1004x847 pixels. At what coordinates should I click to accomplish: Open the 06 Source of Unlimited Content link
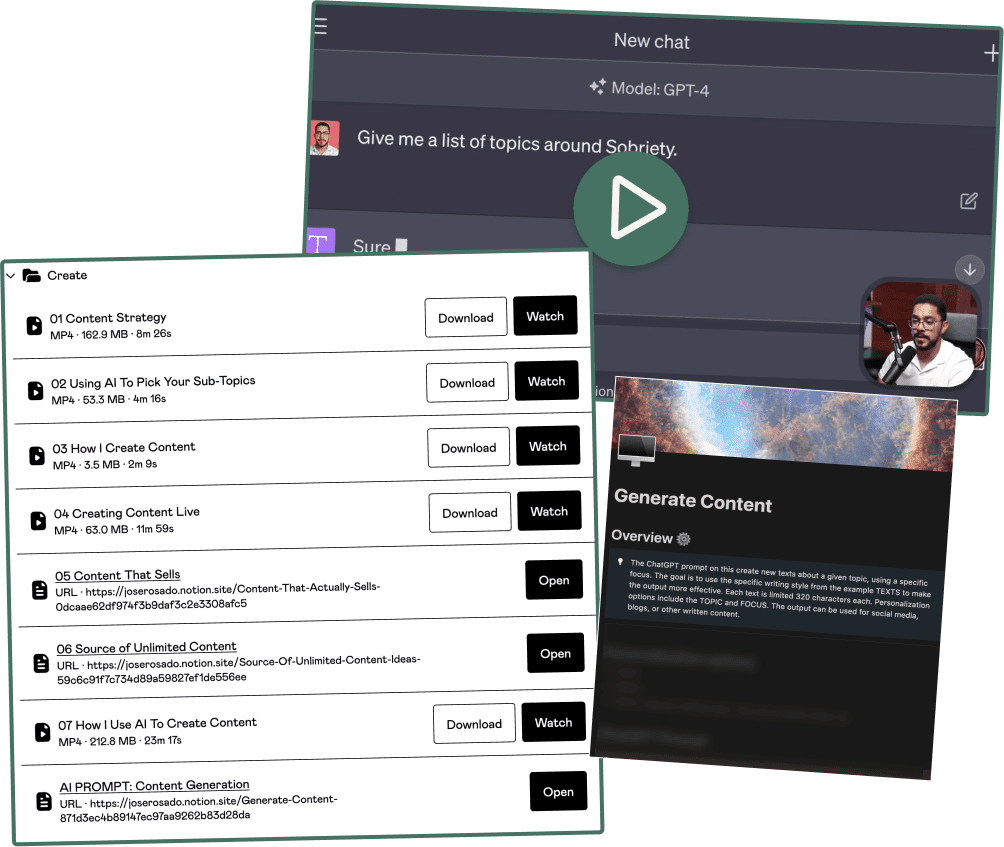(x=555, y=653)
